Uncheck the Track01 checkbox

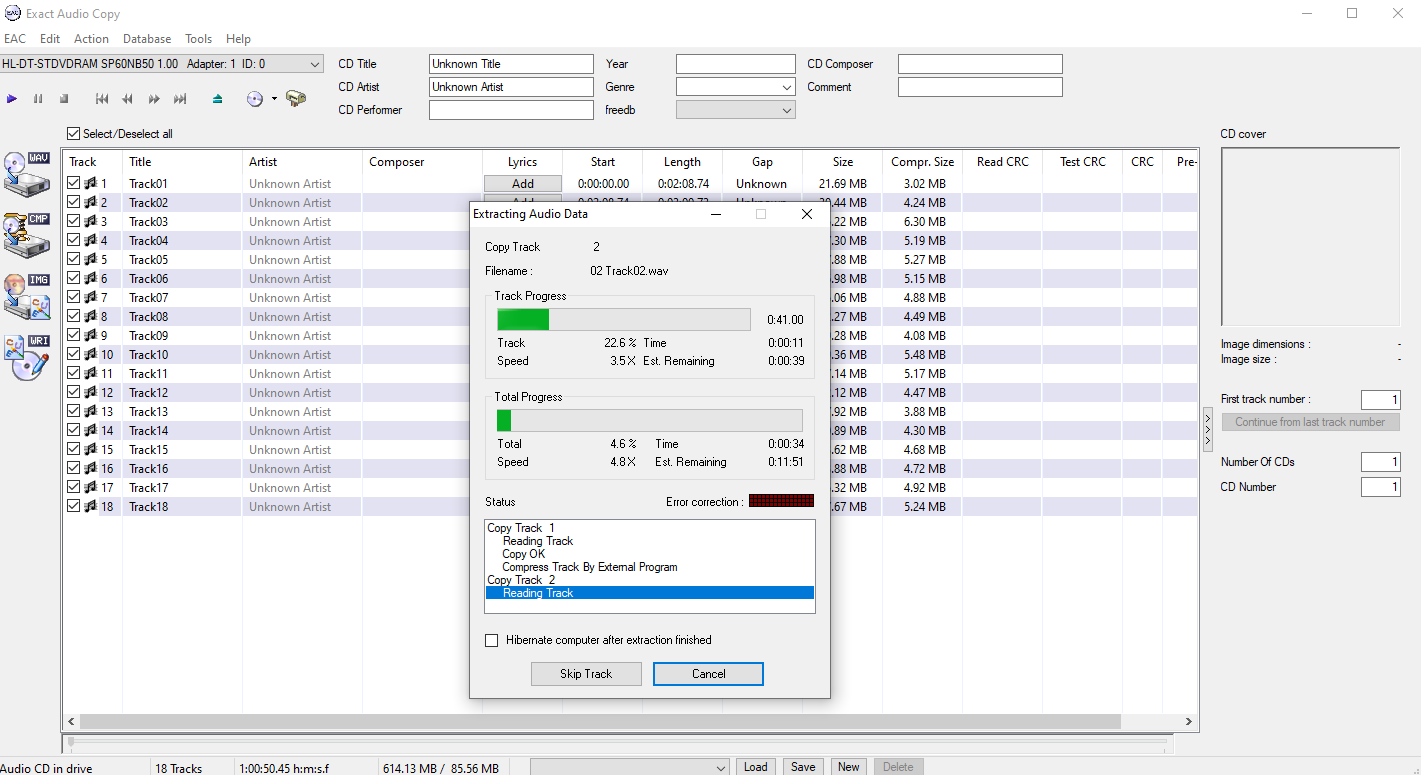point(73,184)
